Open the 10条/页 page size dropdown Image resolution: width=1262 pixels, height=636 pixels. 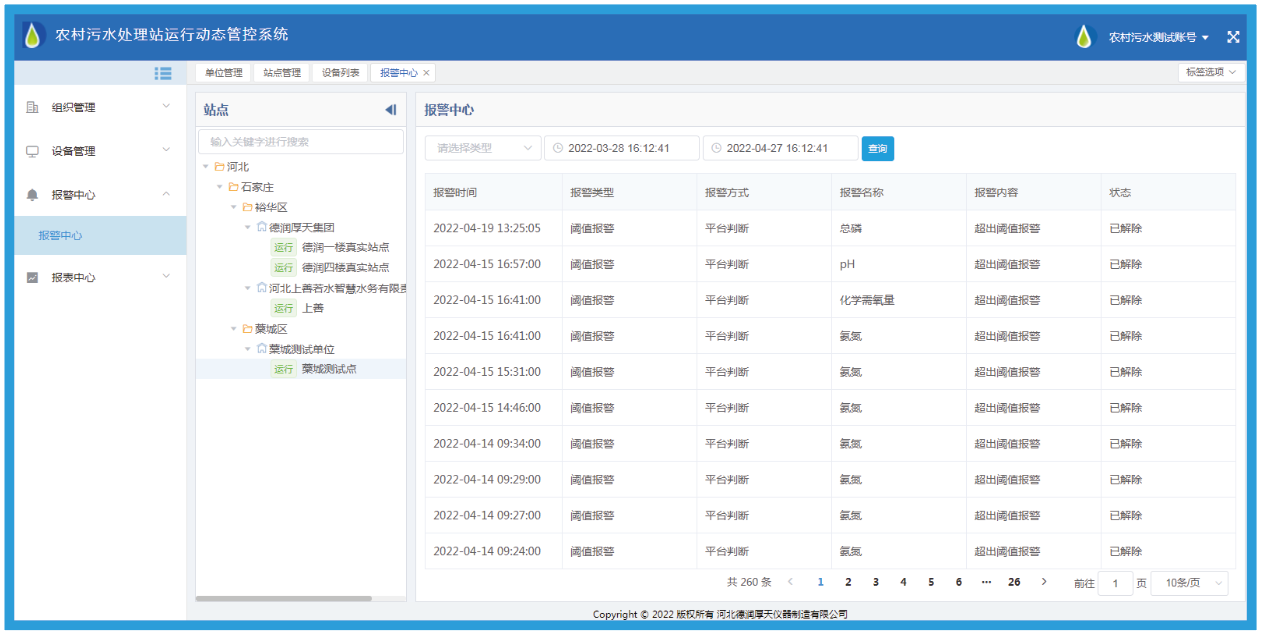1189,583
